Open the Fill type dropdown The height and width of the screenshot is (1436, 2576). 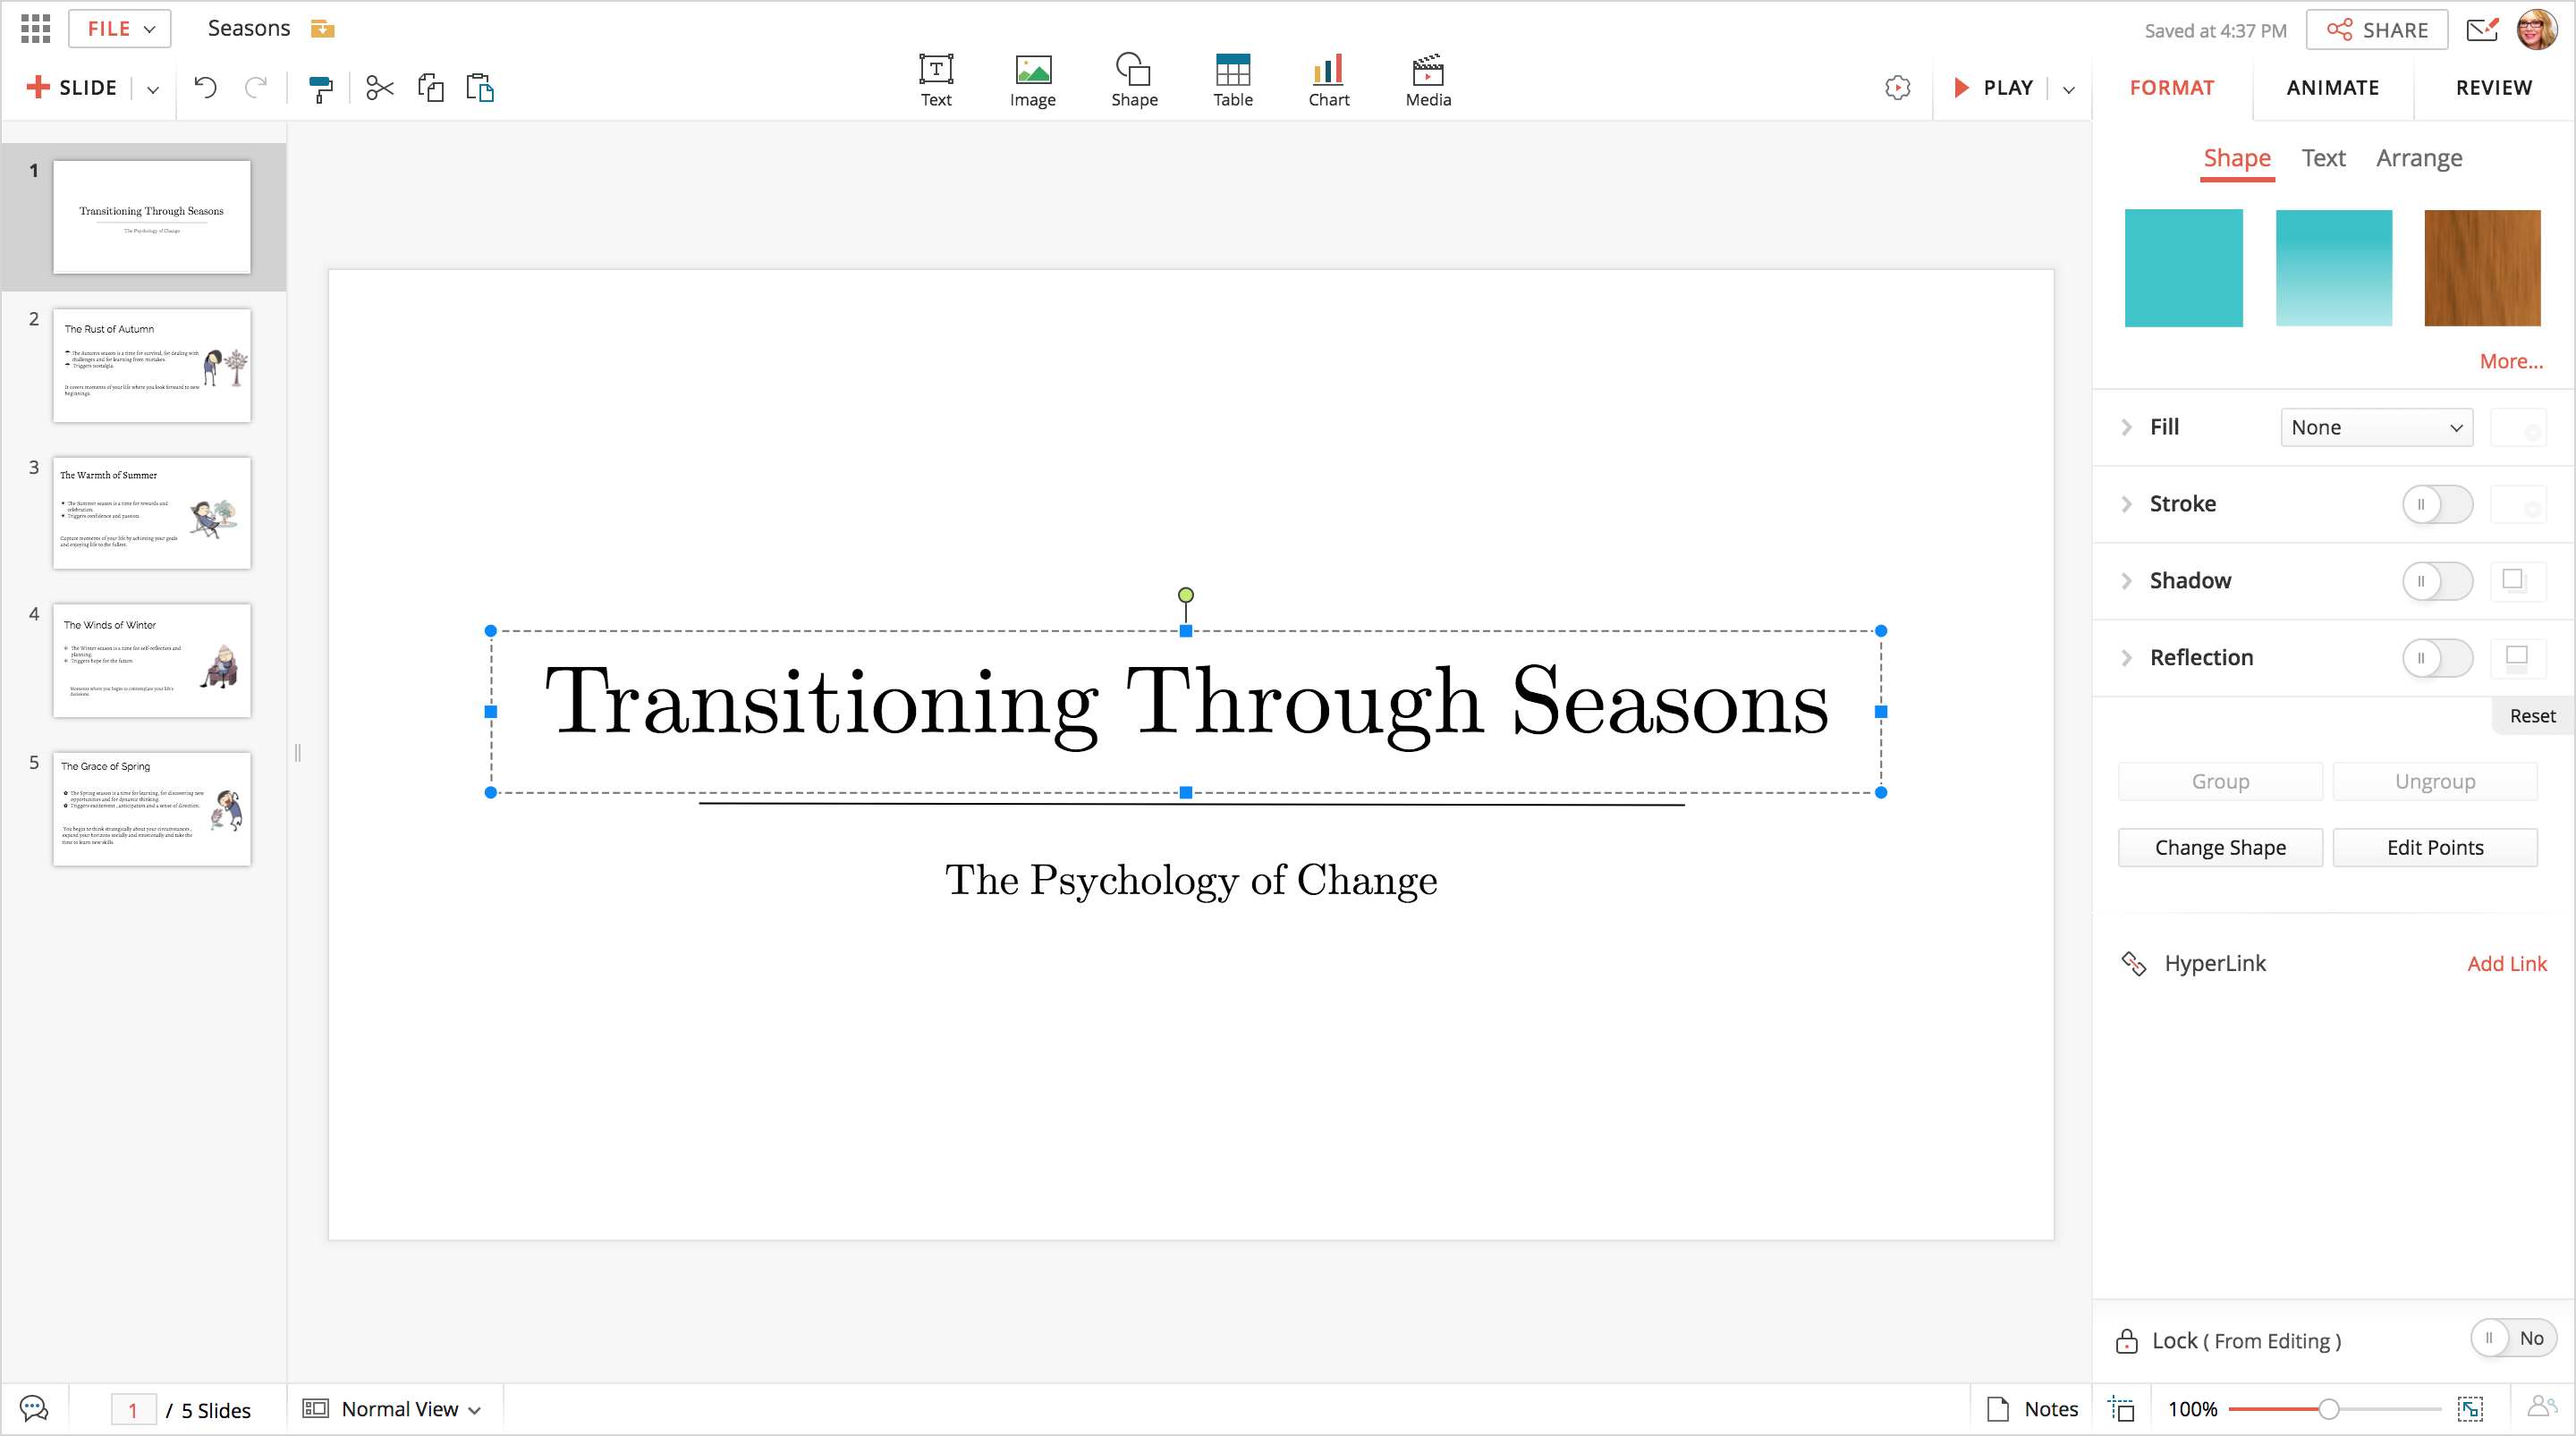2375,427
